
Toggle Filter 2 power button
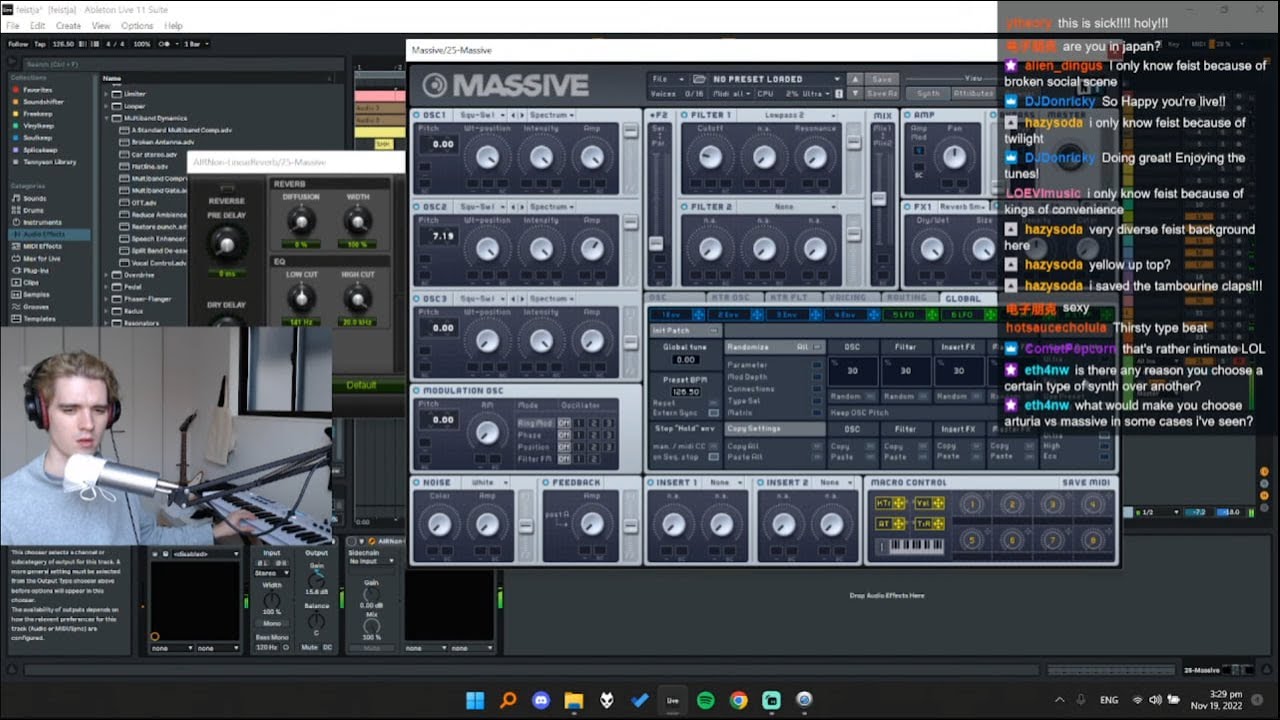tap(685, 207)
